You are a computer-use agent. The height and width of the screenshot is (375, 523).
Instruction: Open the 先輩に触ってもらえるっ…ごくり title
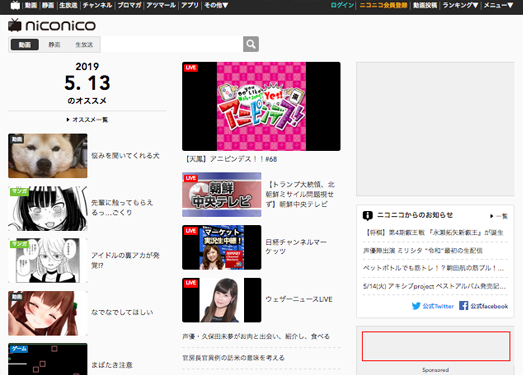[122, 208]
